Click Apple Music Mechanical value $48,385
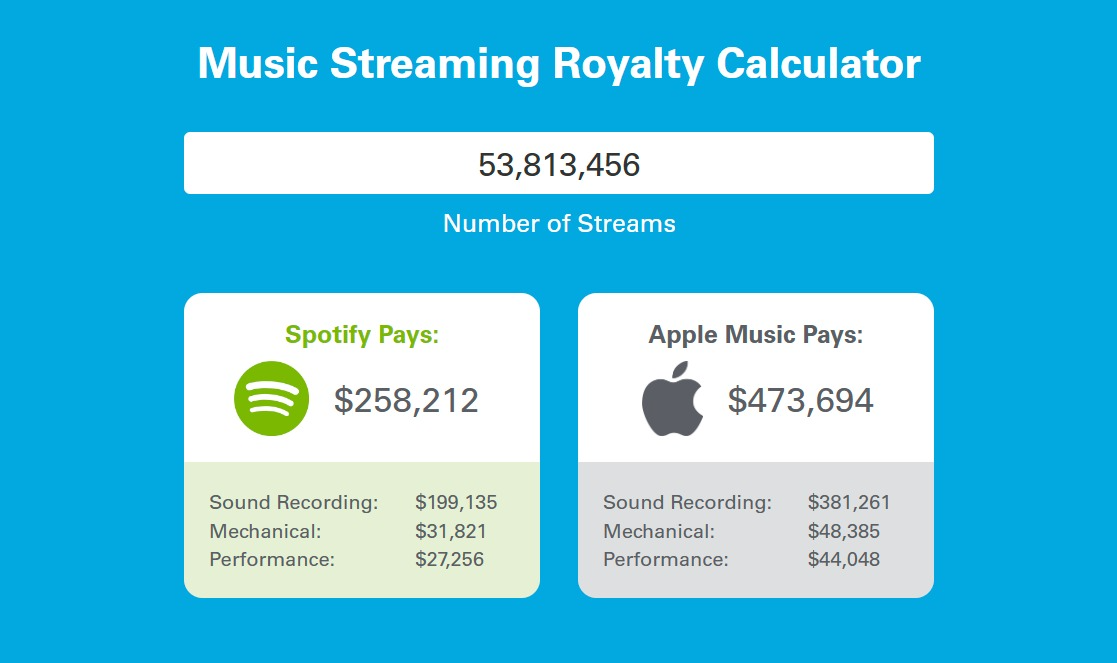The height and width of the screenshot is (663, 1117). click(x=843, y=531)
